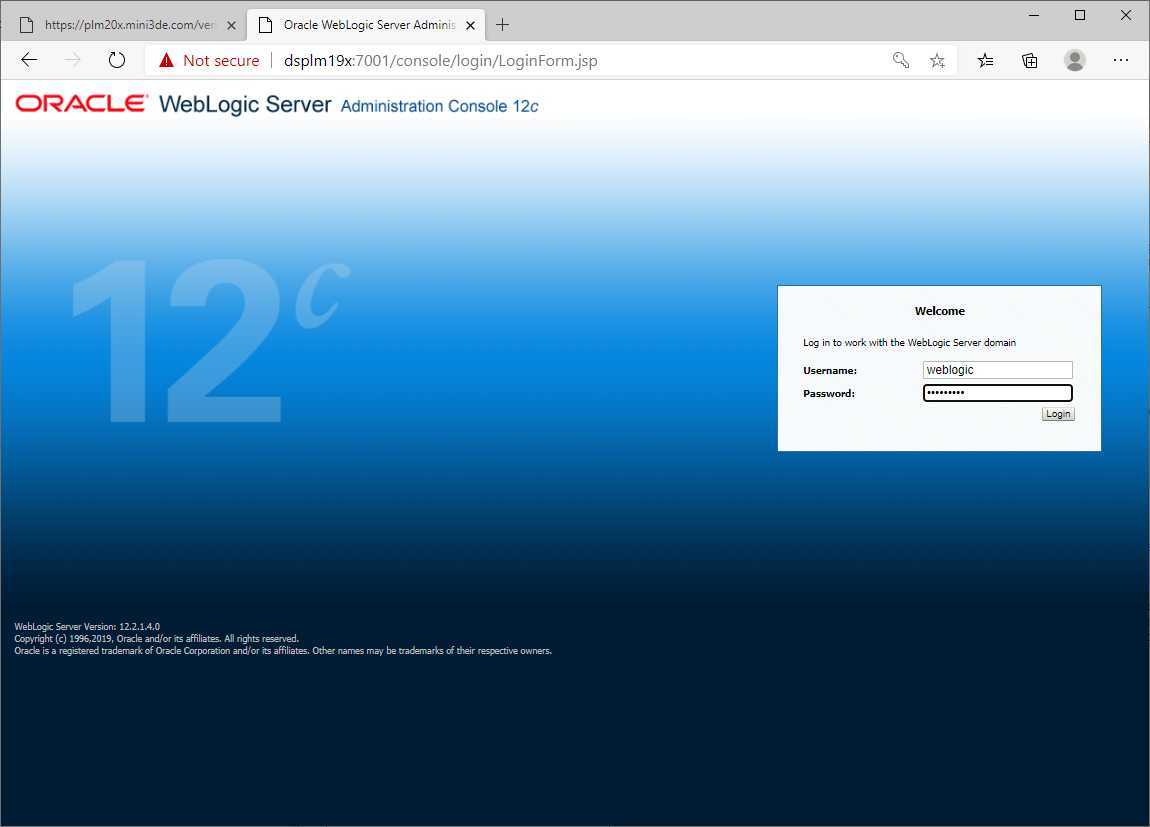Open the Collections icon
This screenshot has width=1150, height=827.
point(1030,60)
